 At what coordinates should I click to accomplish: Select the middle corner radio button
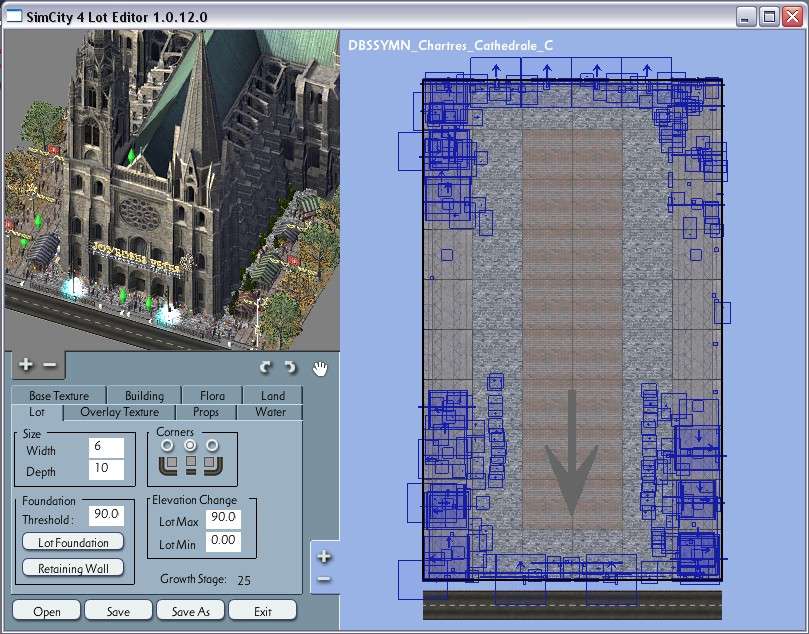pos(190,445)
